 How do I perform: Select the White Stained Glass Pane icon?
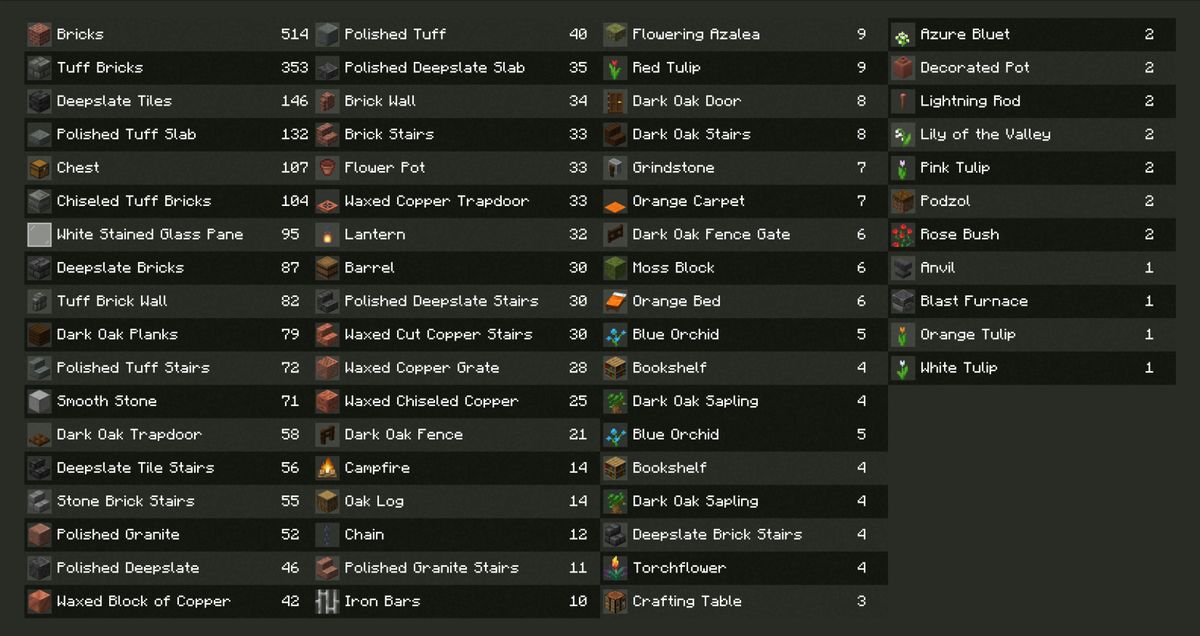(39, 235)
